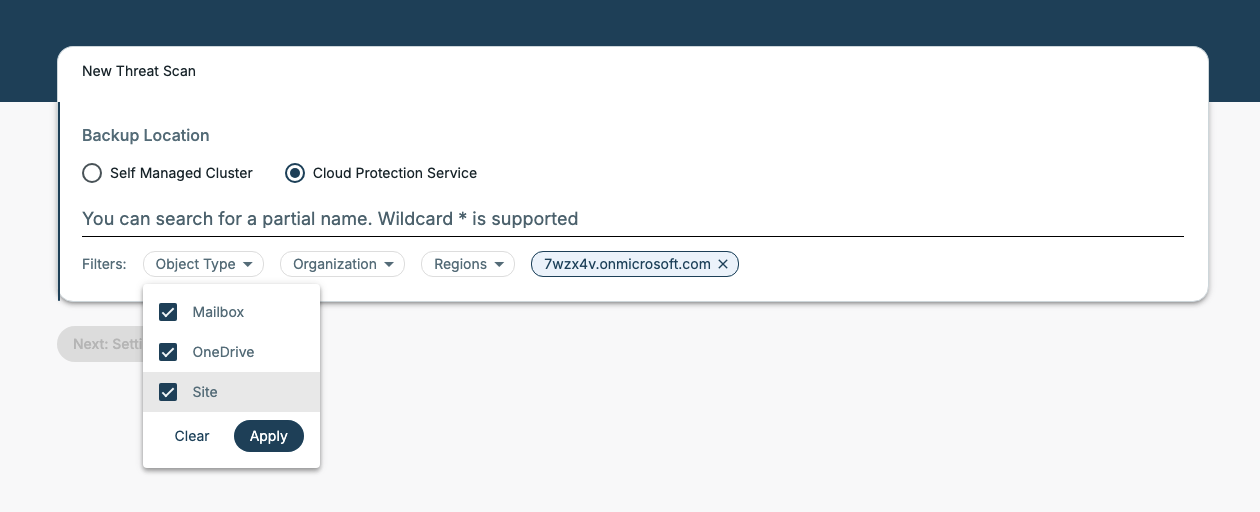Click the OneDrive option text
This screenshot has width=1260, height=512.
point(223,352)
